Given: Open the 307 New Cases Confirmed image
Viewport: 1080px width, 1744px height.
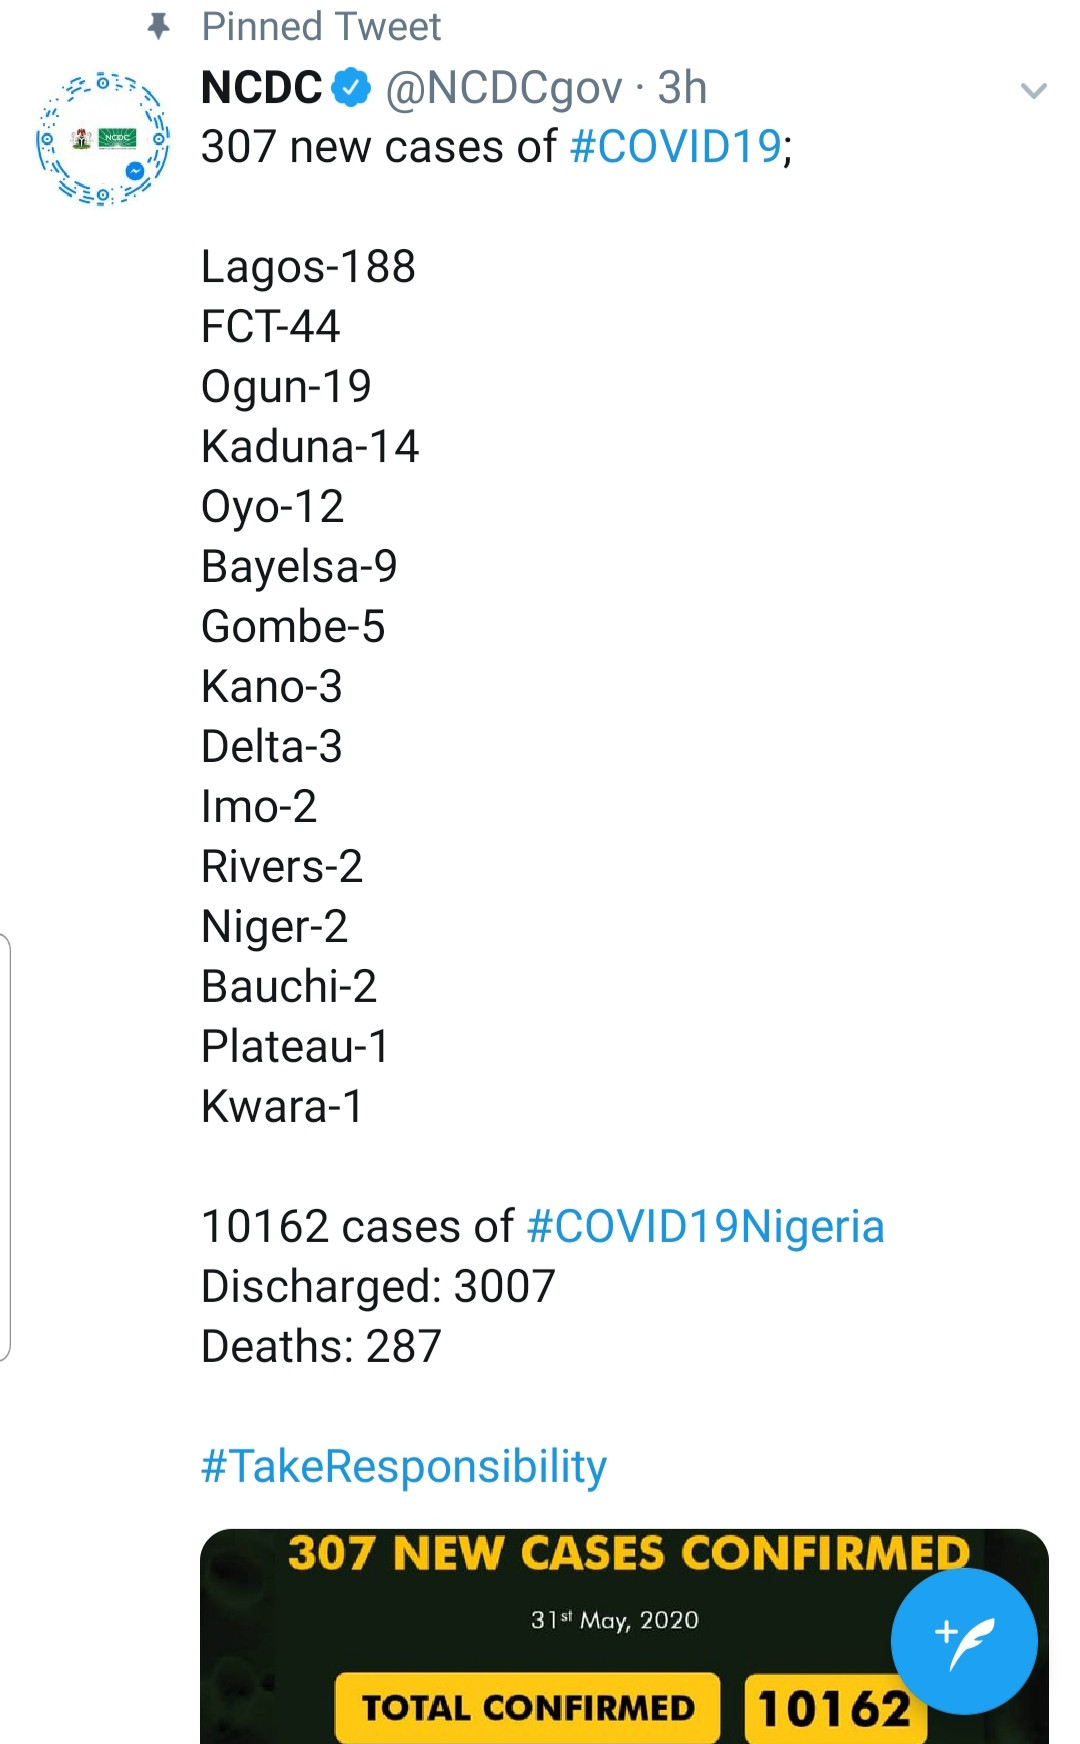Looking at the screenshot, I should point(624,1636).
